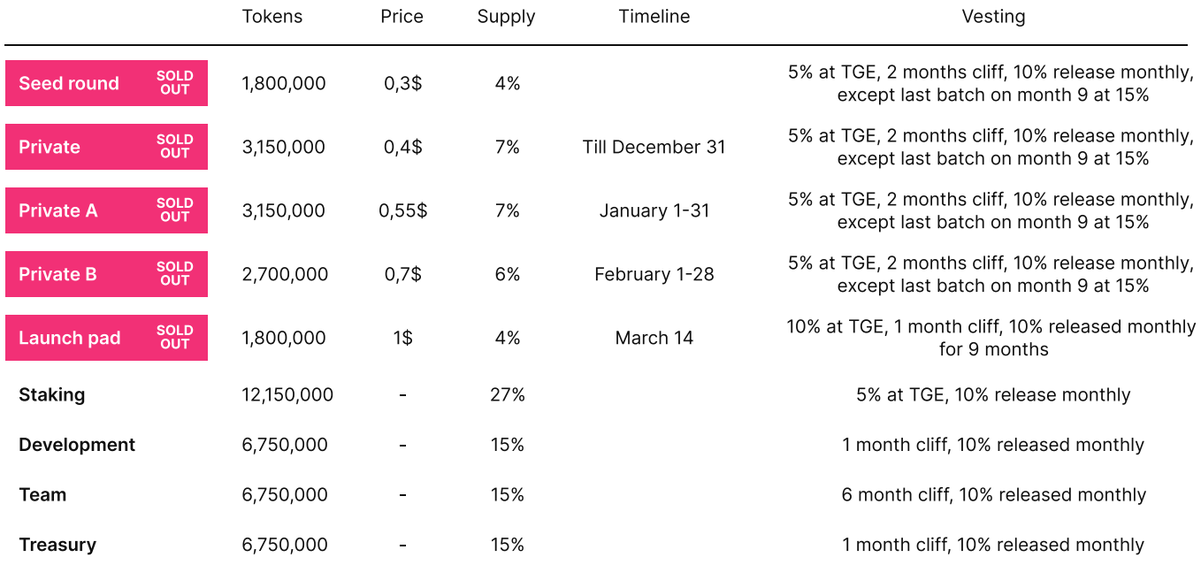Select the Private B pink badge
Viewport: 1200px width, 565px height.
106,274
